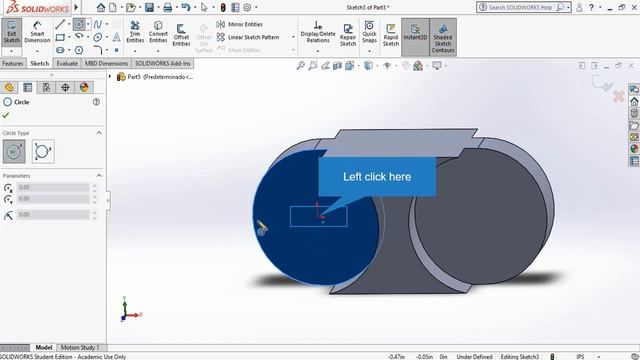Select the Sketch Fillet tool
Image resolution: width=640 pixels, height=360 pixels.
pyautogui.click(x=98, y=50)
